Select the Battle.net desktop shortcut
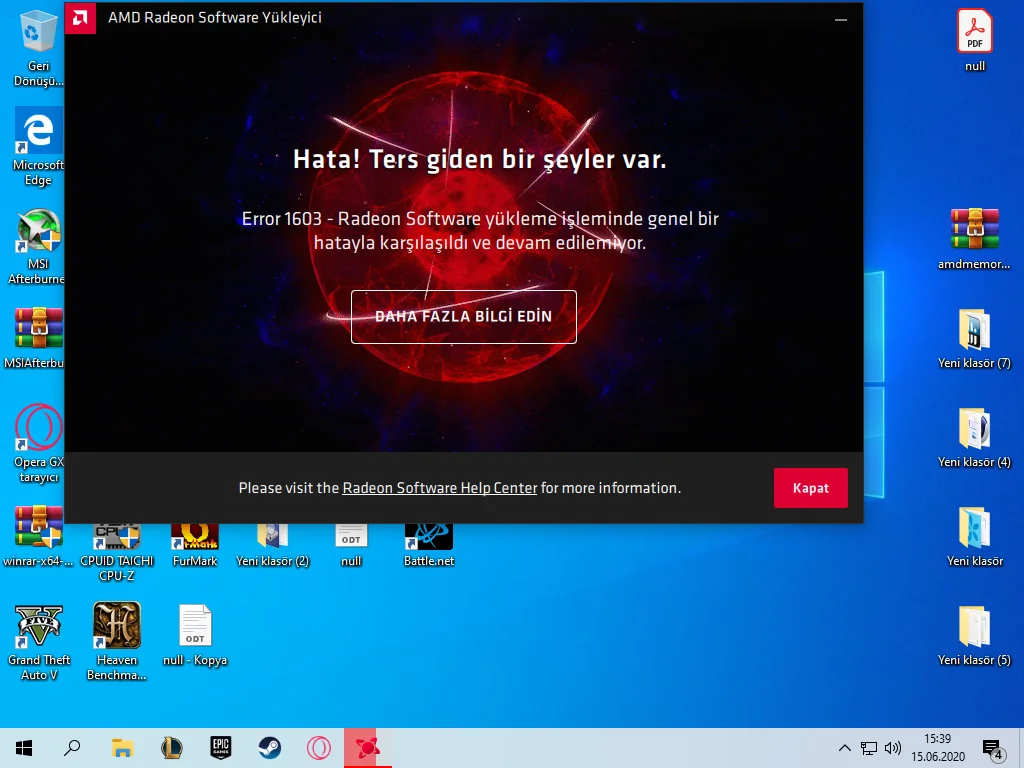This screenshot has width=1024, height=768. click(428, 545)
